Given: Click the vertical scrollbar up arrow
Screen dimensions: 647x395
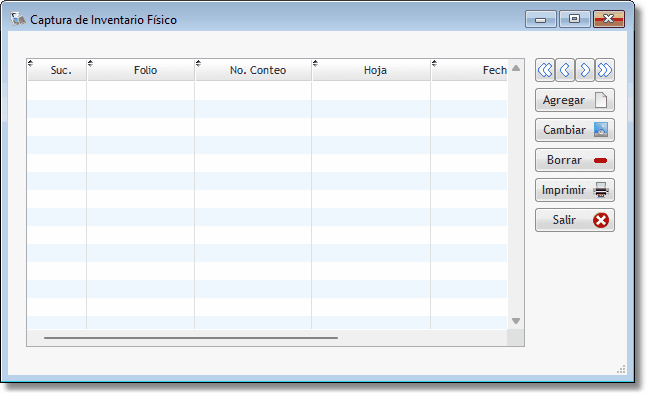Looking at the screenshot, I should tap(516, 68).
